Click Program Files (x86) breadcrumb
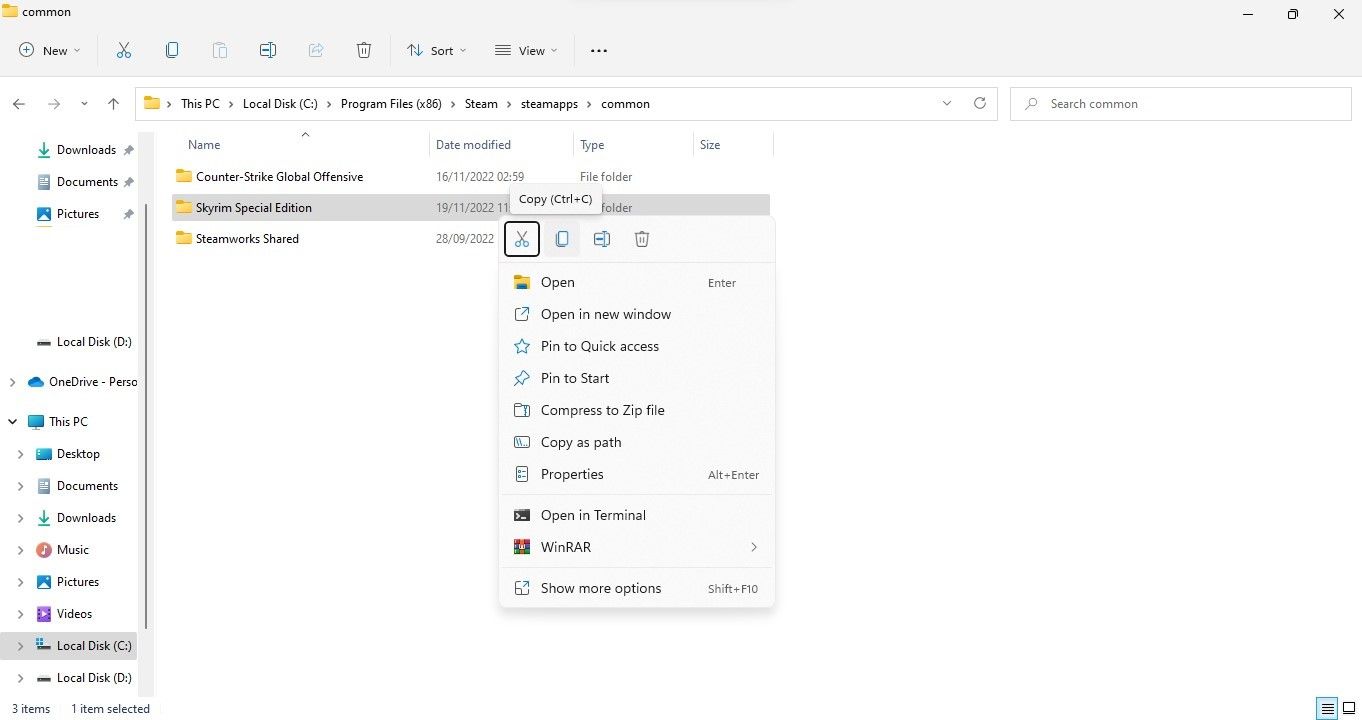The image size is (1362, 720). pyautogui.click(x=391, y=104)
